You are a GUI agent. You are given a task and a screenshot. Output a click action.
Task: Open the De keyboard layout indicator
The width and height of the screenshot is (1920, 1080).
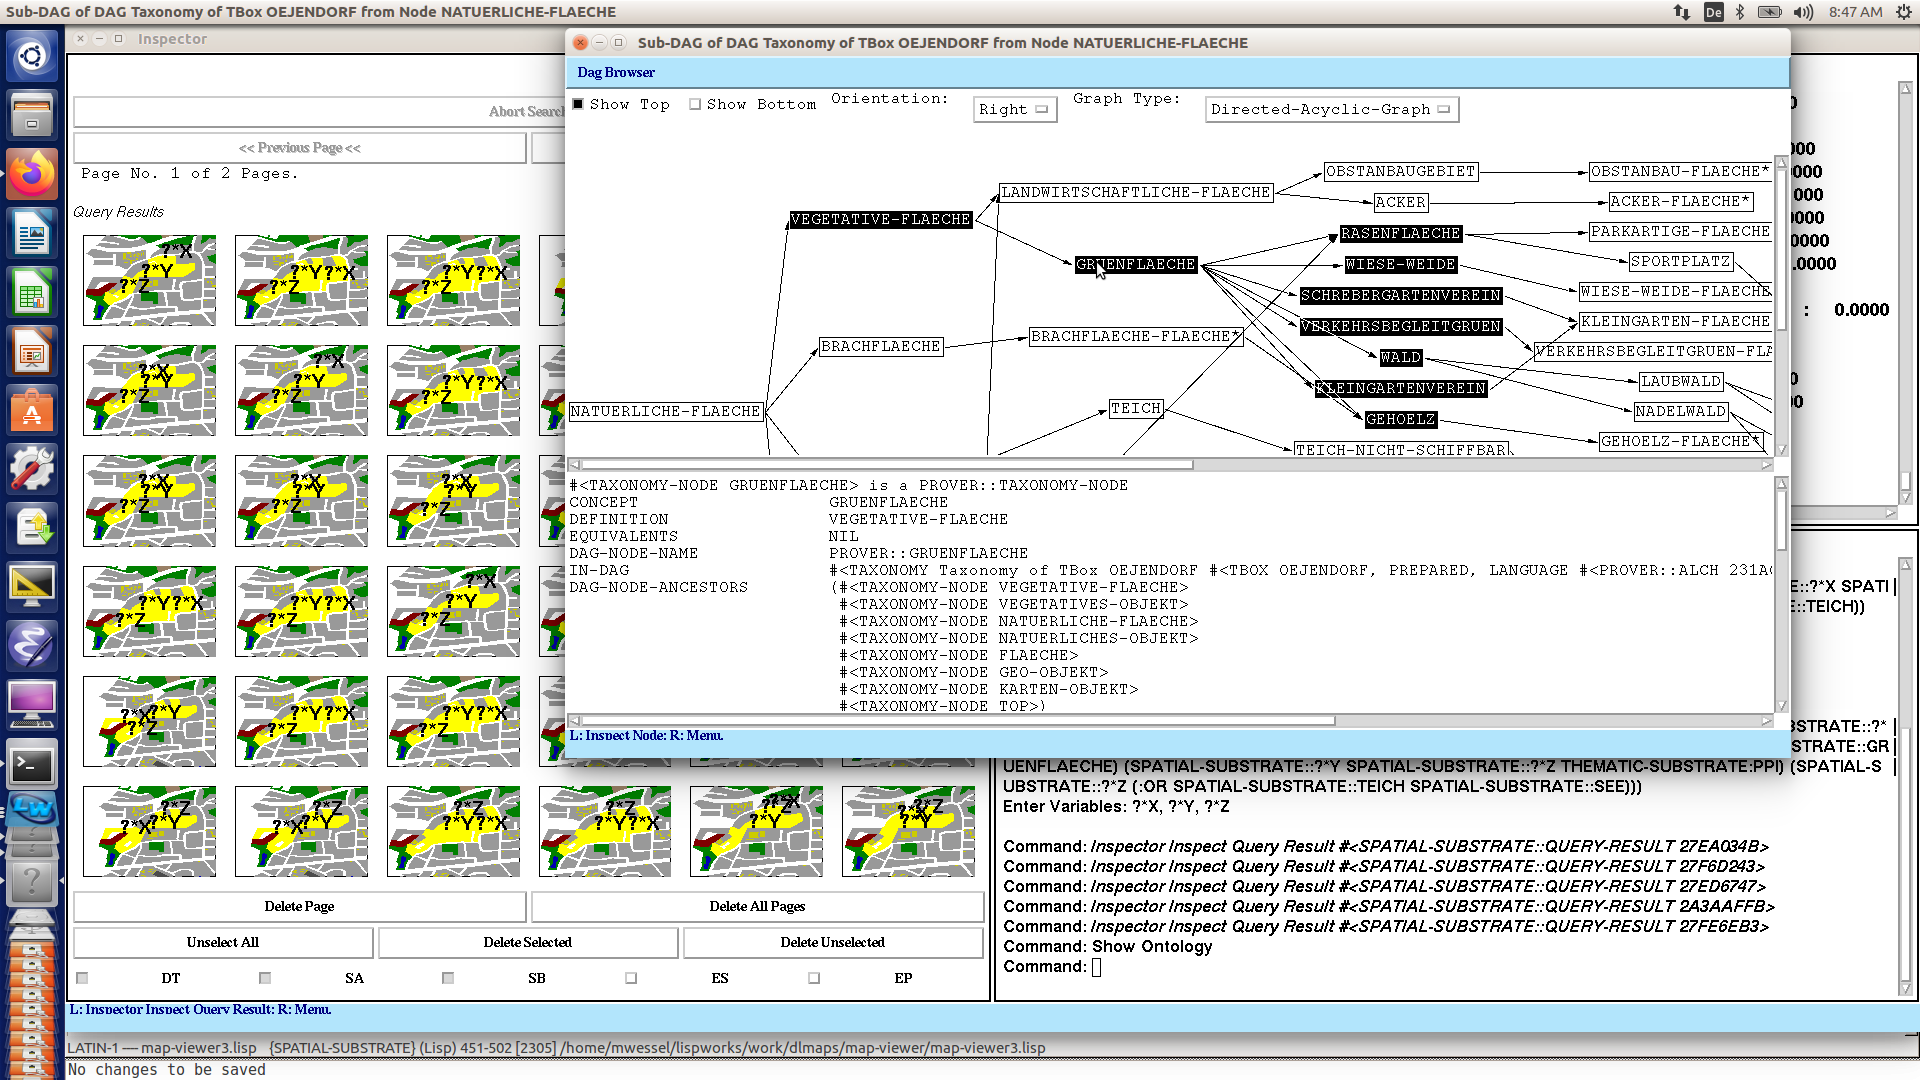click(1714, 12)
